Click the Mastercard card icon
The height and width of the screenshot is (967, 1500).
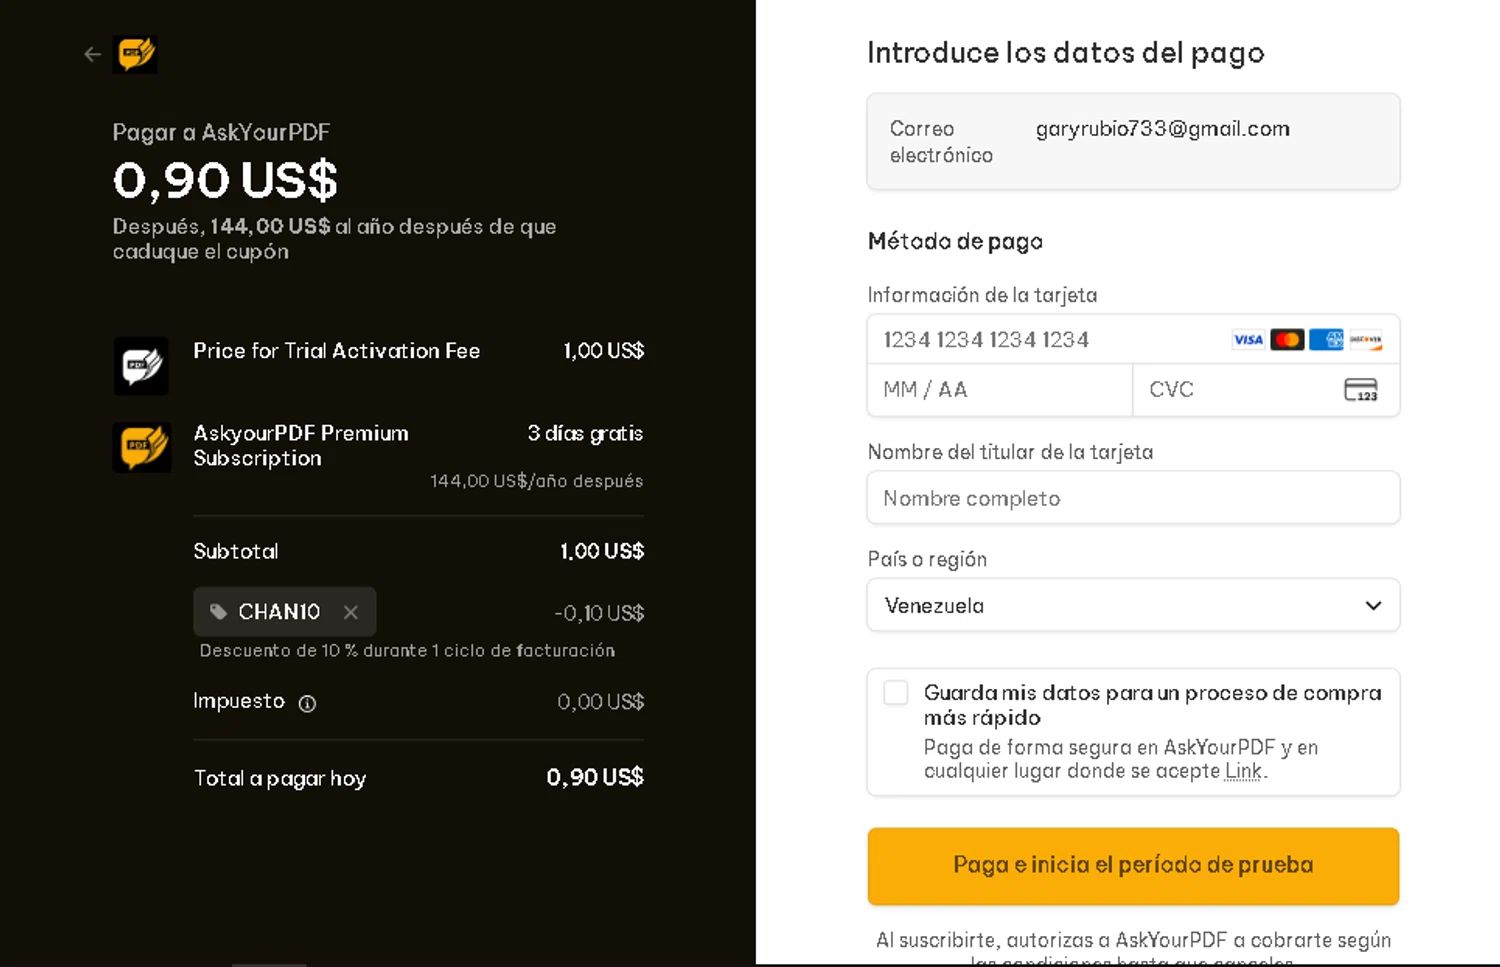point(1287,340)
